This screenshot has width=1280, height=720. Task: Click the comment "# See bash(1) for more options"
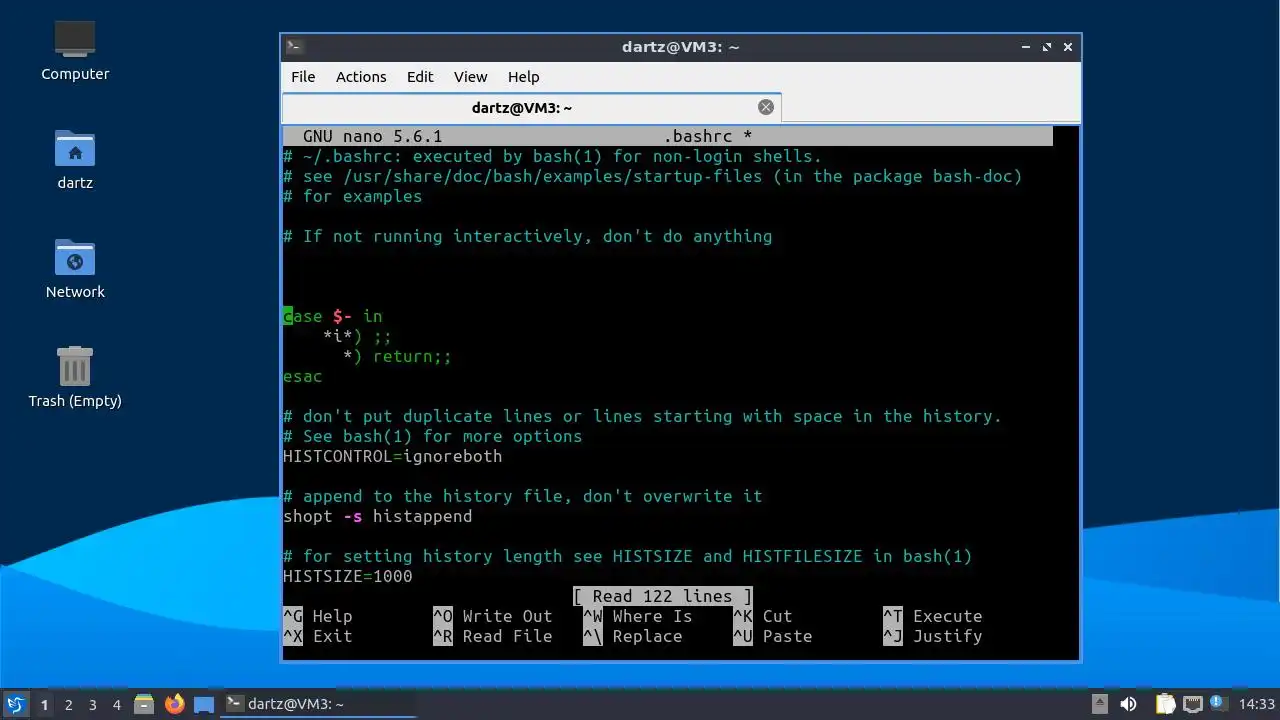pos(433,436)
